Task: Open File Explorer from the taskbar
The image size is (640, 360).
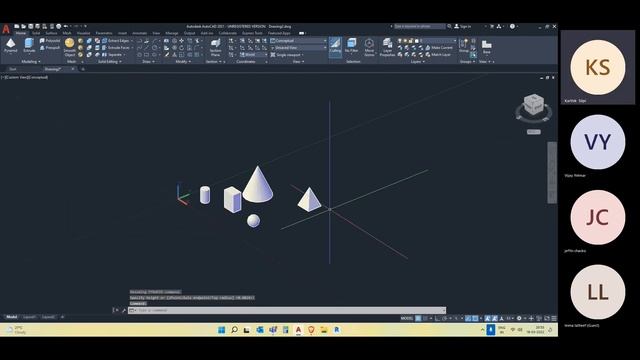Action: coord(324,330)
